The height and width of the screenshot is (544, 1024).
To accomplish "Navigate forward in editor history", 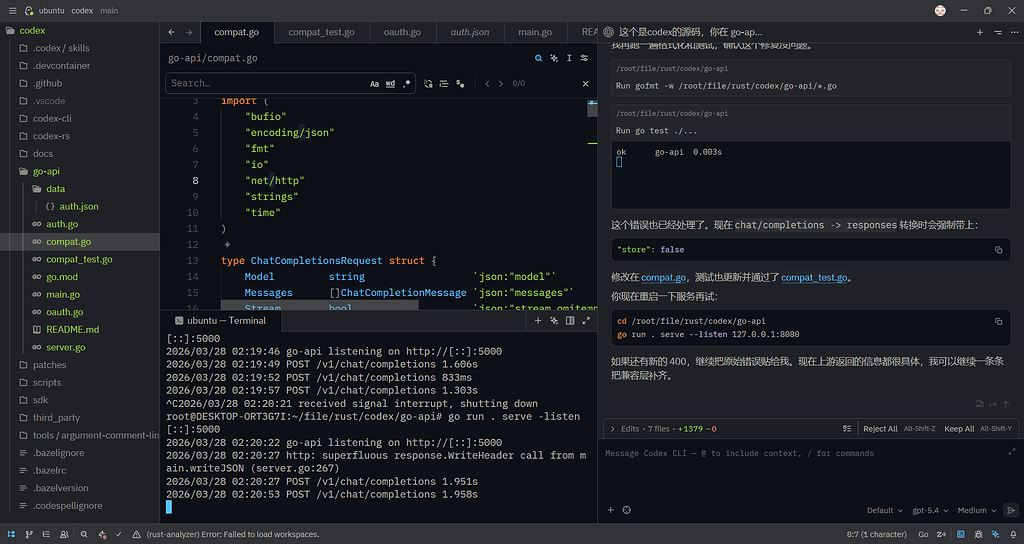I will coord(189,32).
